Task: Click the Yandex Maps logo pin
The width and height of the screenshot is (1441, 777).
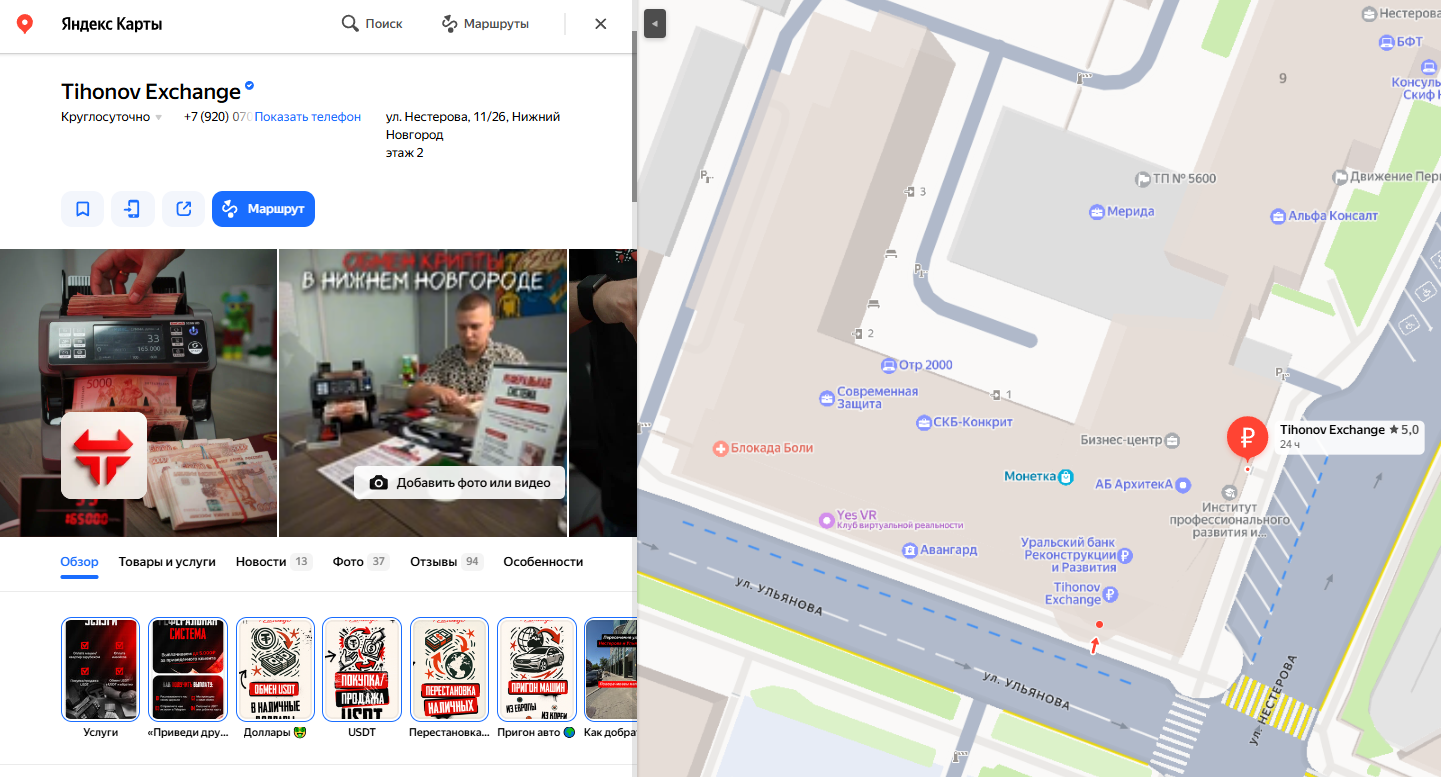Action: click(x=25, y=24)
